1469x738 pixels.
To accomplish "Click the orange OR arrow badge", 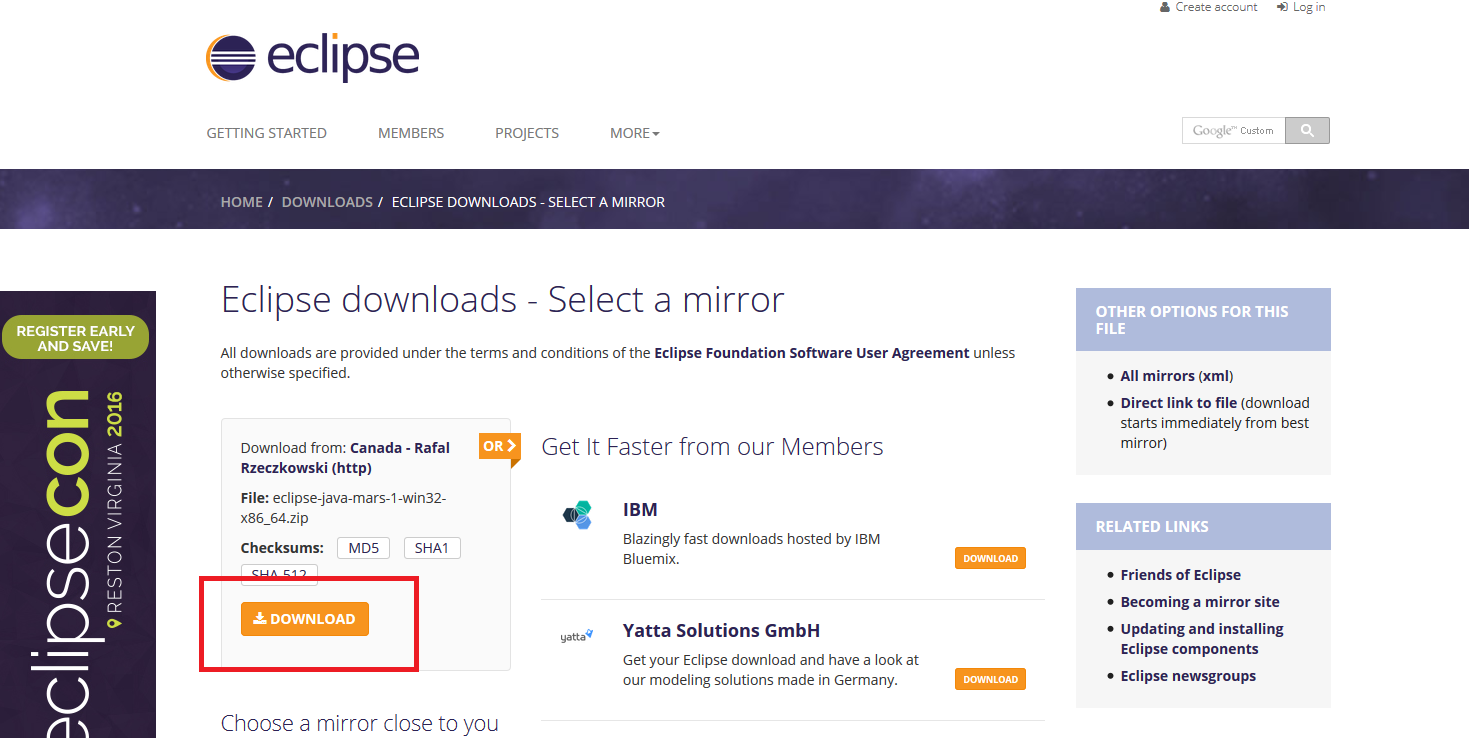I will (499, 446).
